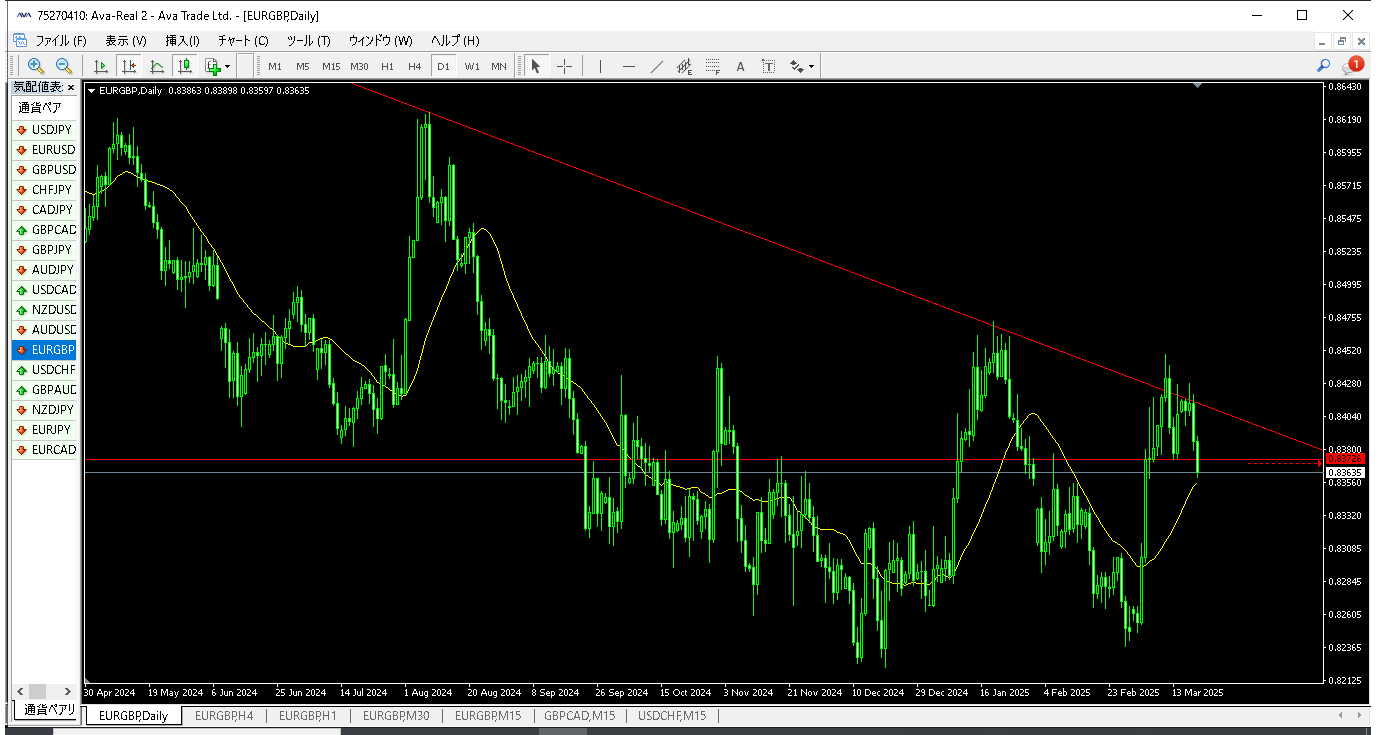The height and width of the screenshot is (735, 1379).
Task: Open the 挿入 (I) menu
Action: [x=182, y=41]
